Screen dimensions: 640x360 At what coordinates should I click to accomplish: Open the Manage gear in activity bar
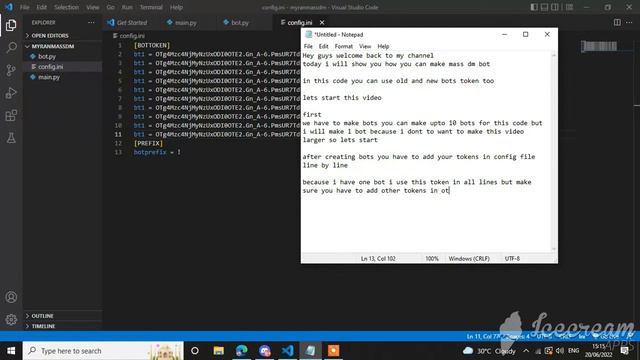(11, 319)
